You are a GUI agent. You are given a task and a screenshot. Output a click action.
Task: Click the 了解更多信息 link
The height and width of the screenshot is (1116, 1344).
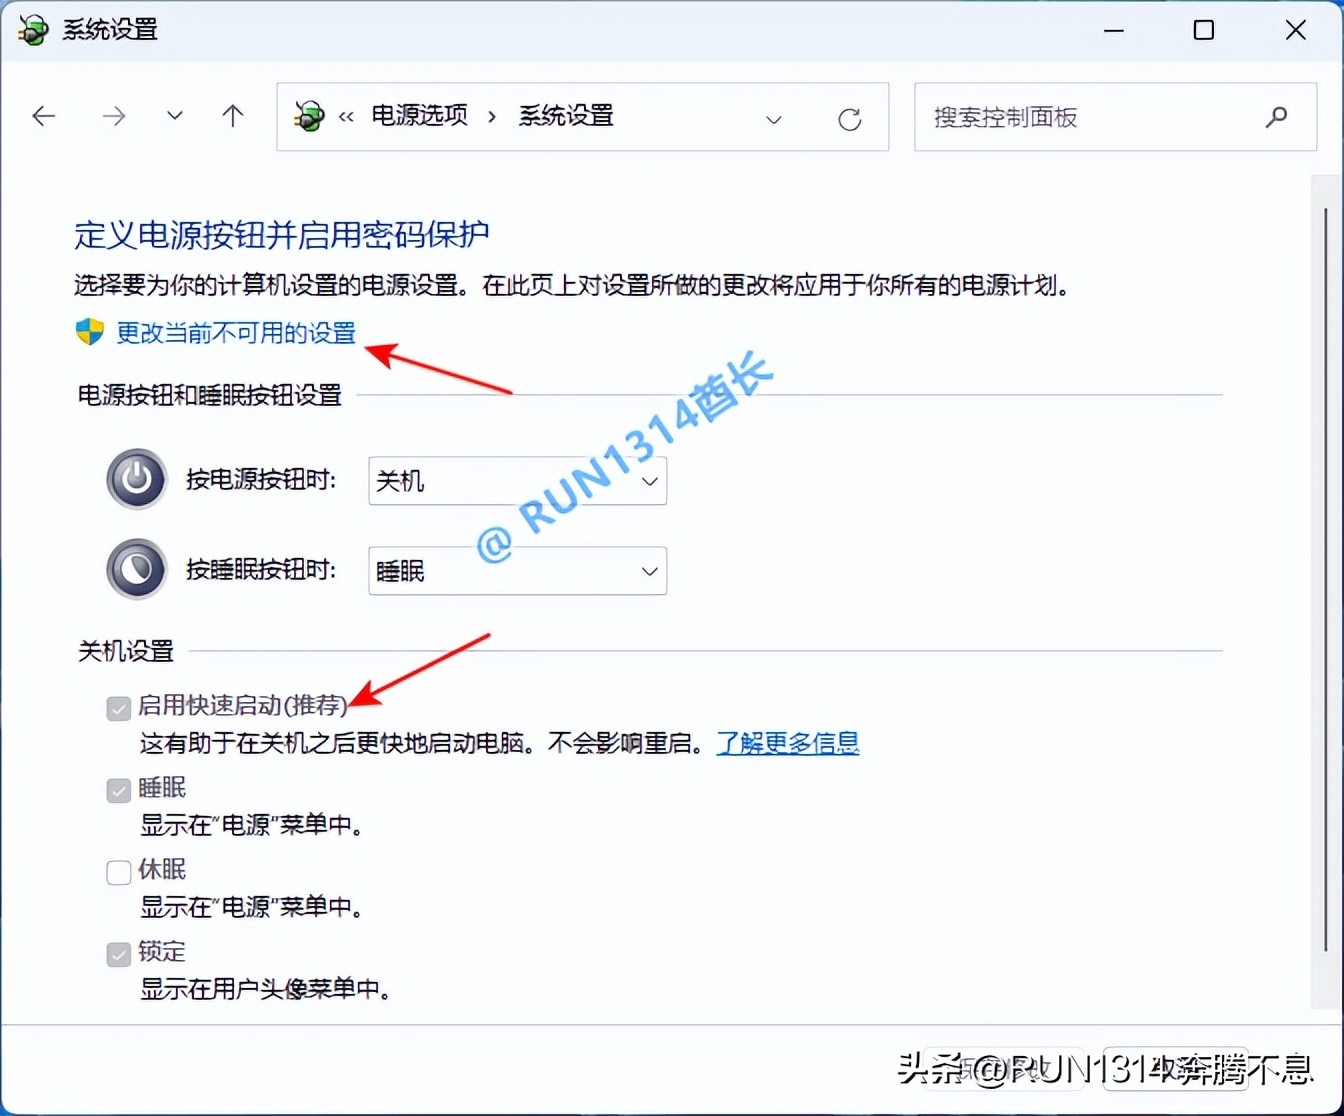[x=788, y=743]
